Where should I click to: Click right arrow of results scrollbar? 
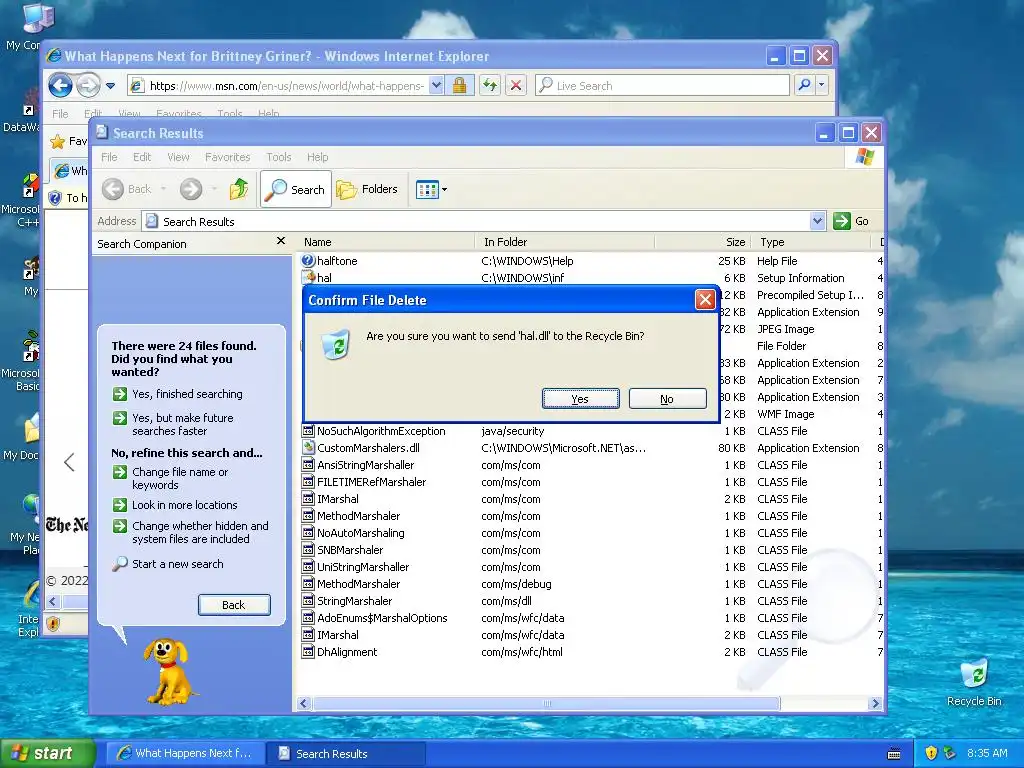click(x=875, y=703)
